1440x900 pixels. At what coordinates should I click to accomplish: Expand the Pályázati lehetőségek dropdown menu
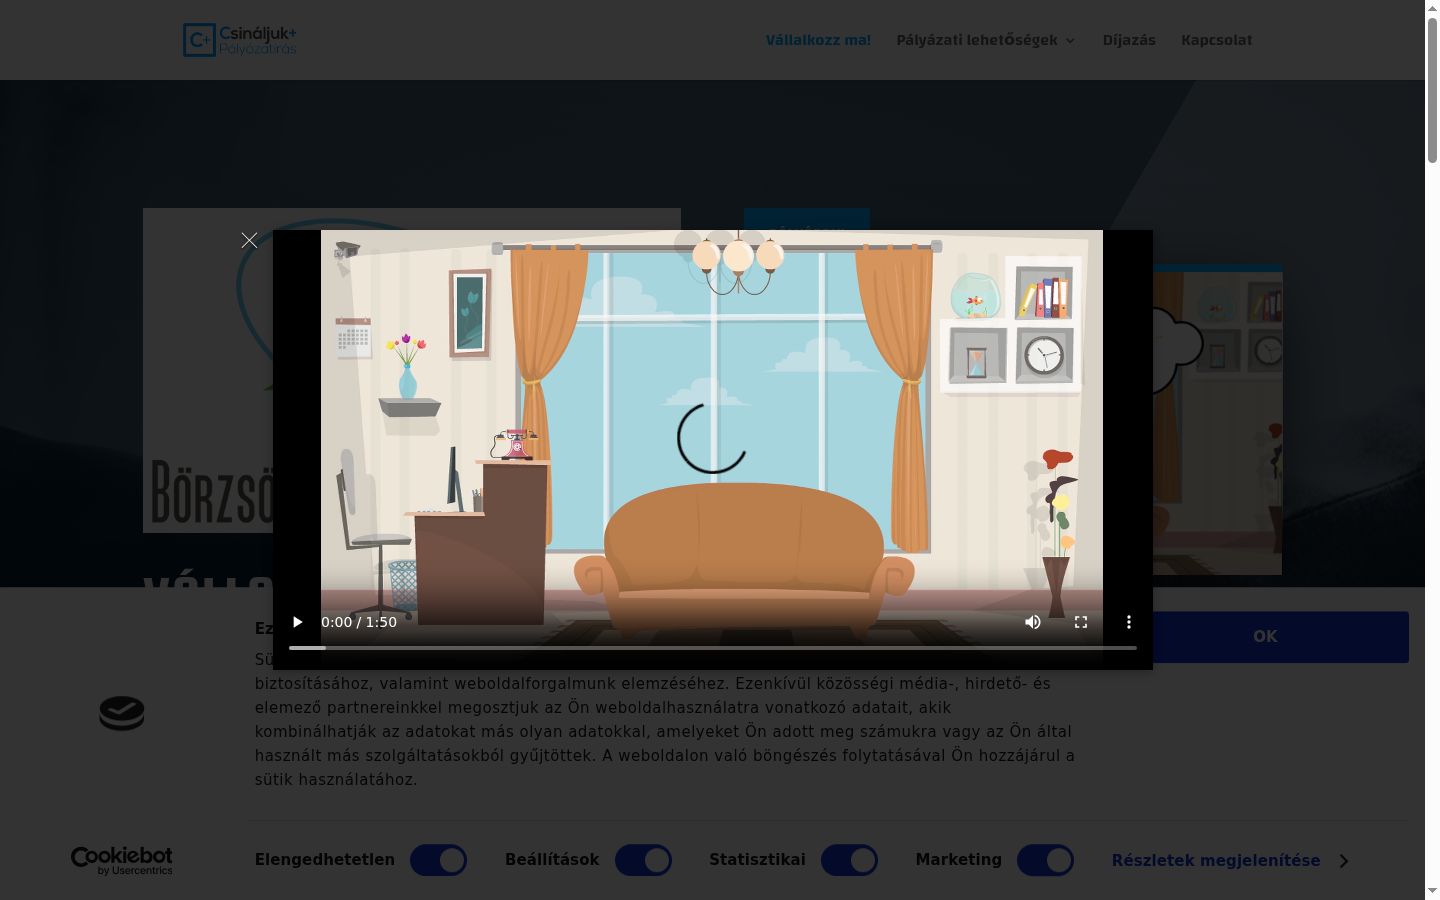tap(986, 40)
